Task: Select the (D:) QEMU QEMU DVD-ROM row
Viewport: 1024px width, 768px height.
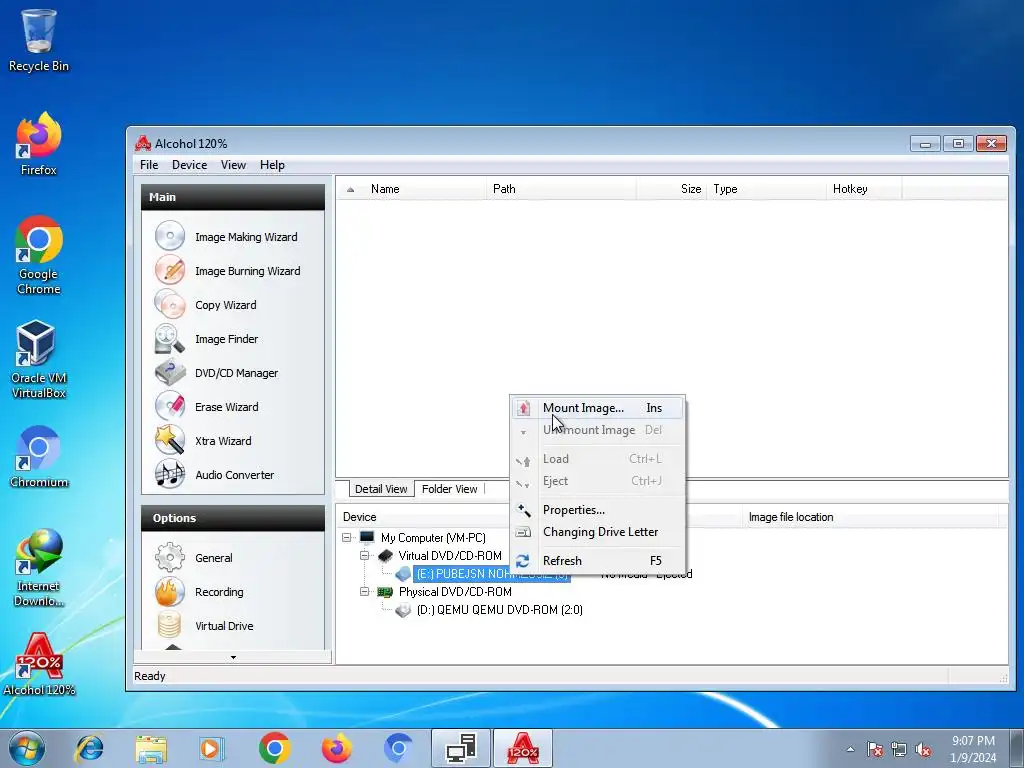Action: [500, 610]
